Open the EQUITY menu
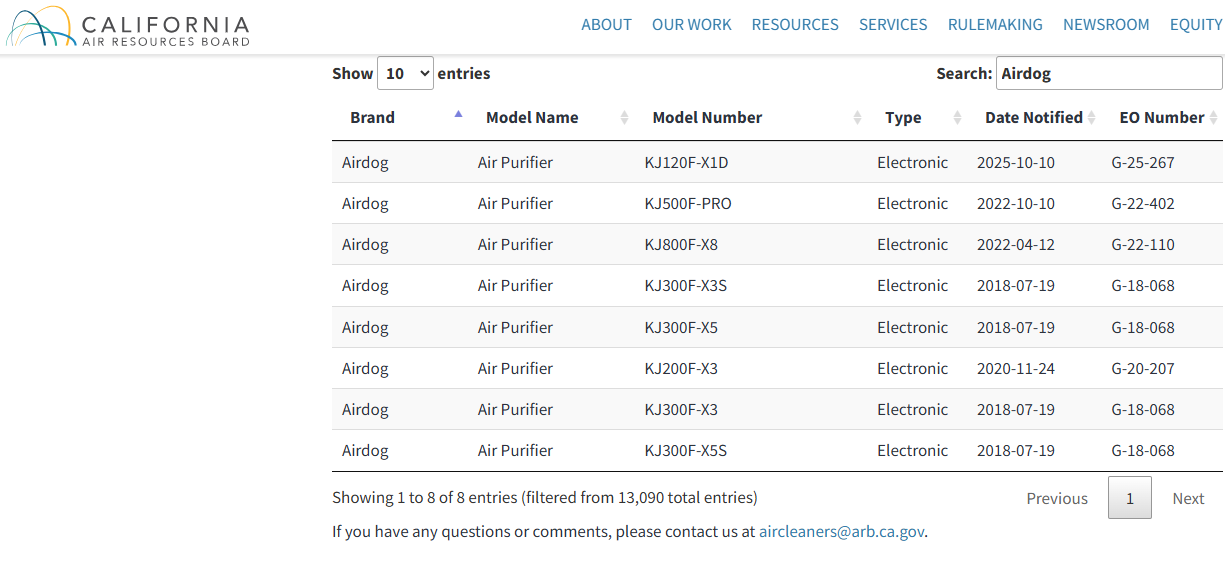Viewport: 1225px width, 572px height. pos(1196,25)
